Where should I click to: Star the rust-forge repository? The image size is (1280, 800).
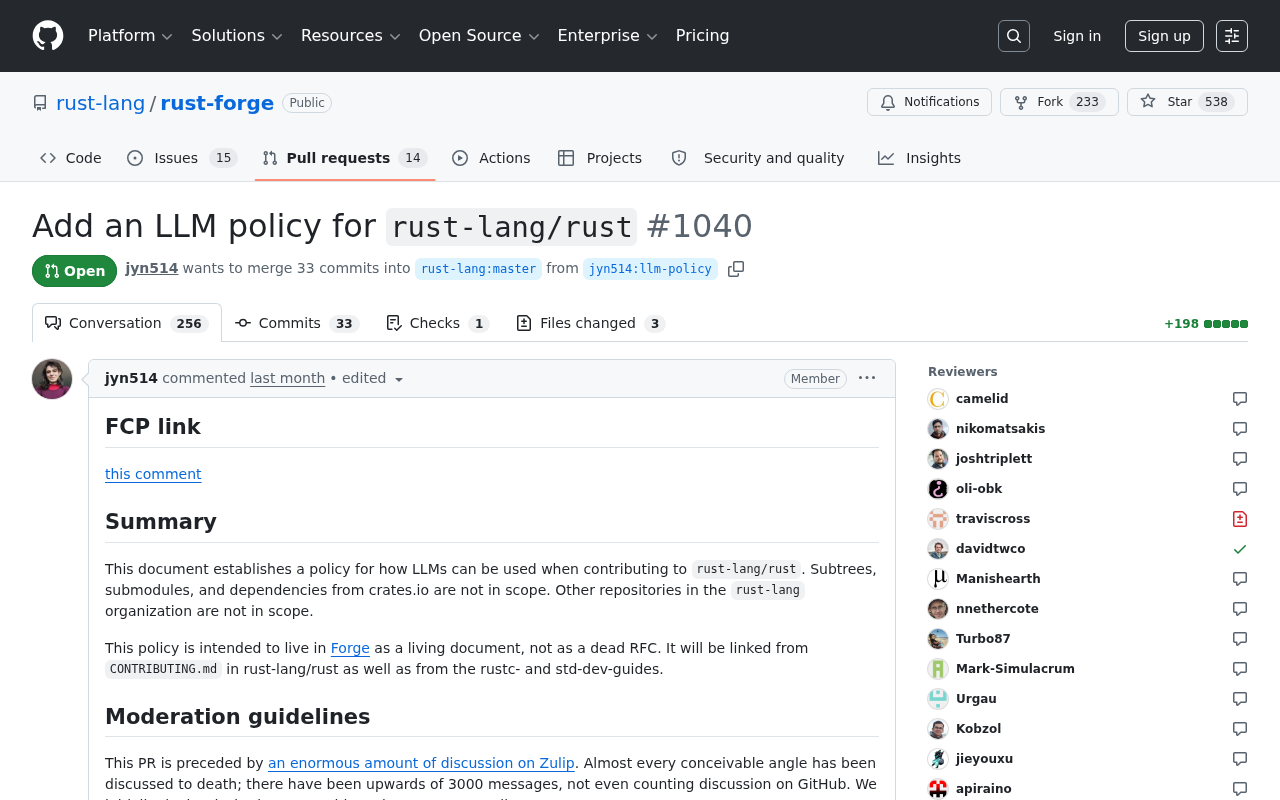pyautogui.click(x=1187, y=102)
